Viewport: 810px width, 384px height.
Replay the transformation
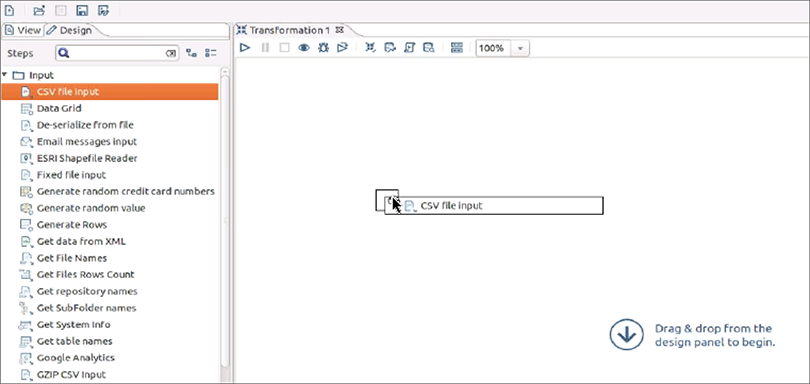(342, 48)
